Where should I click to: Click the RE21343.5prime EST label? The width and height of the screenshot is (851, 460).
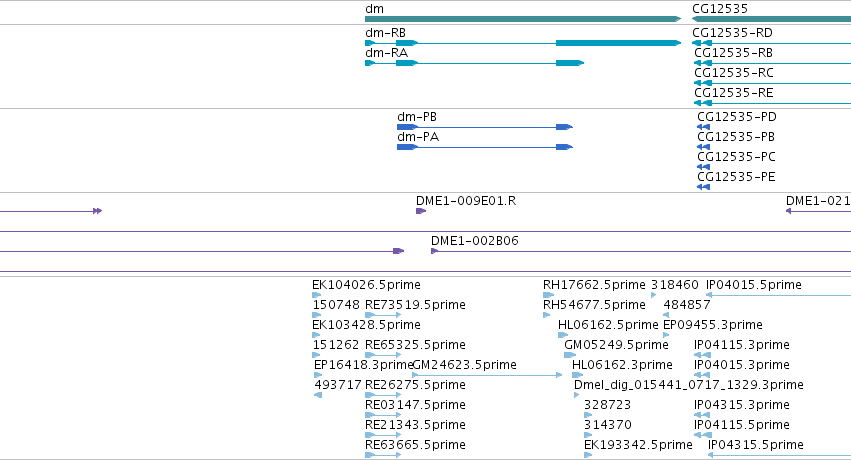(x=415, y=426)
